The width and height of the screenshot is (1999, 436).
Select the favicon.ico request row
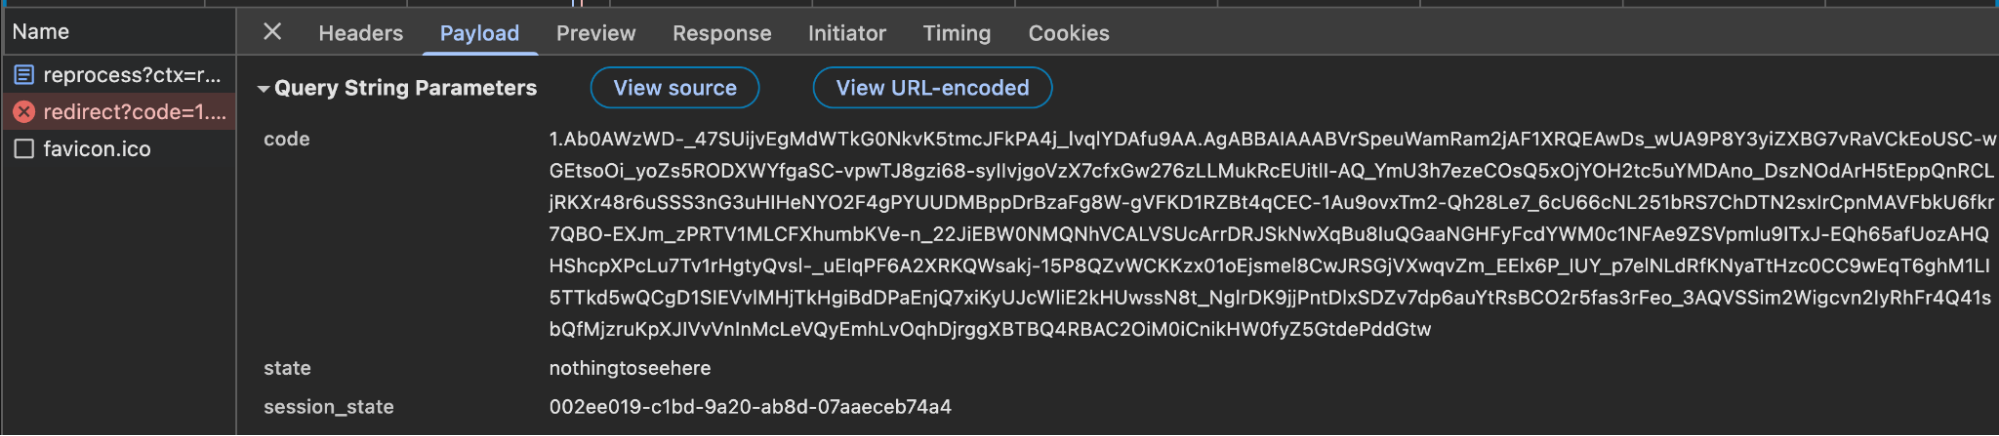tap(97, 149)
